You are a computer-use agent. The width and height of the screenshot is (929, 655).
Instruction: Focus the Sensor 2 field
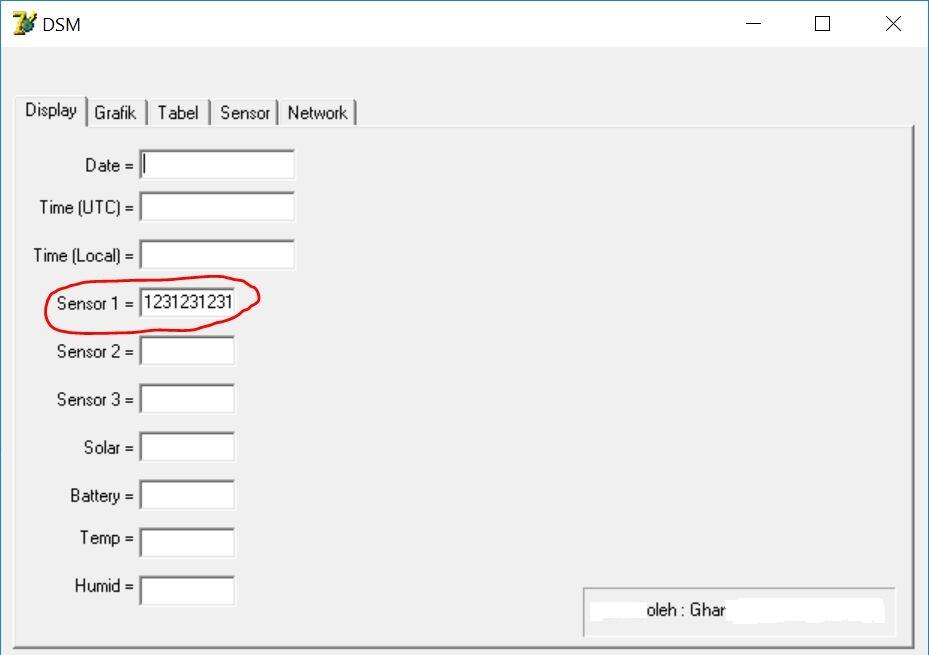click(187, 351)
